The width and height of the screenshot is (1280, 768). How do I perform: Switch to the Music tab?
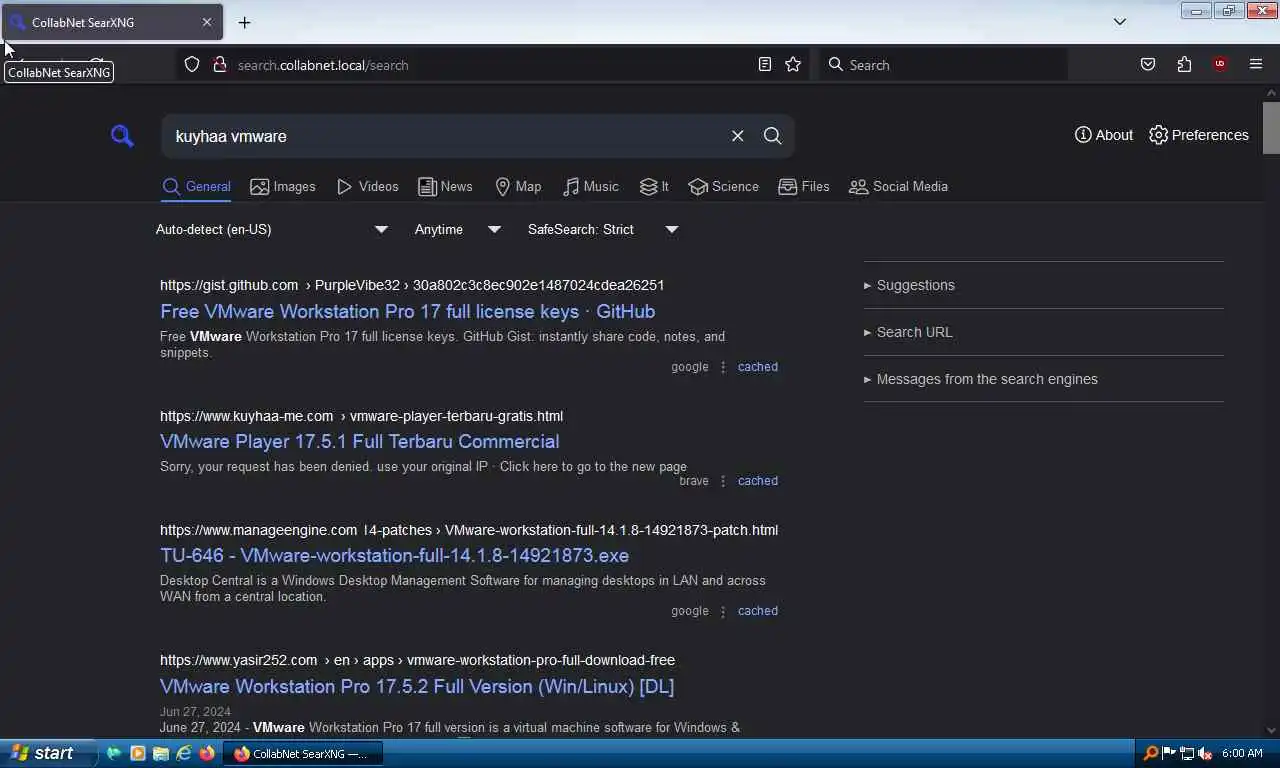coord(590,187)
